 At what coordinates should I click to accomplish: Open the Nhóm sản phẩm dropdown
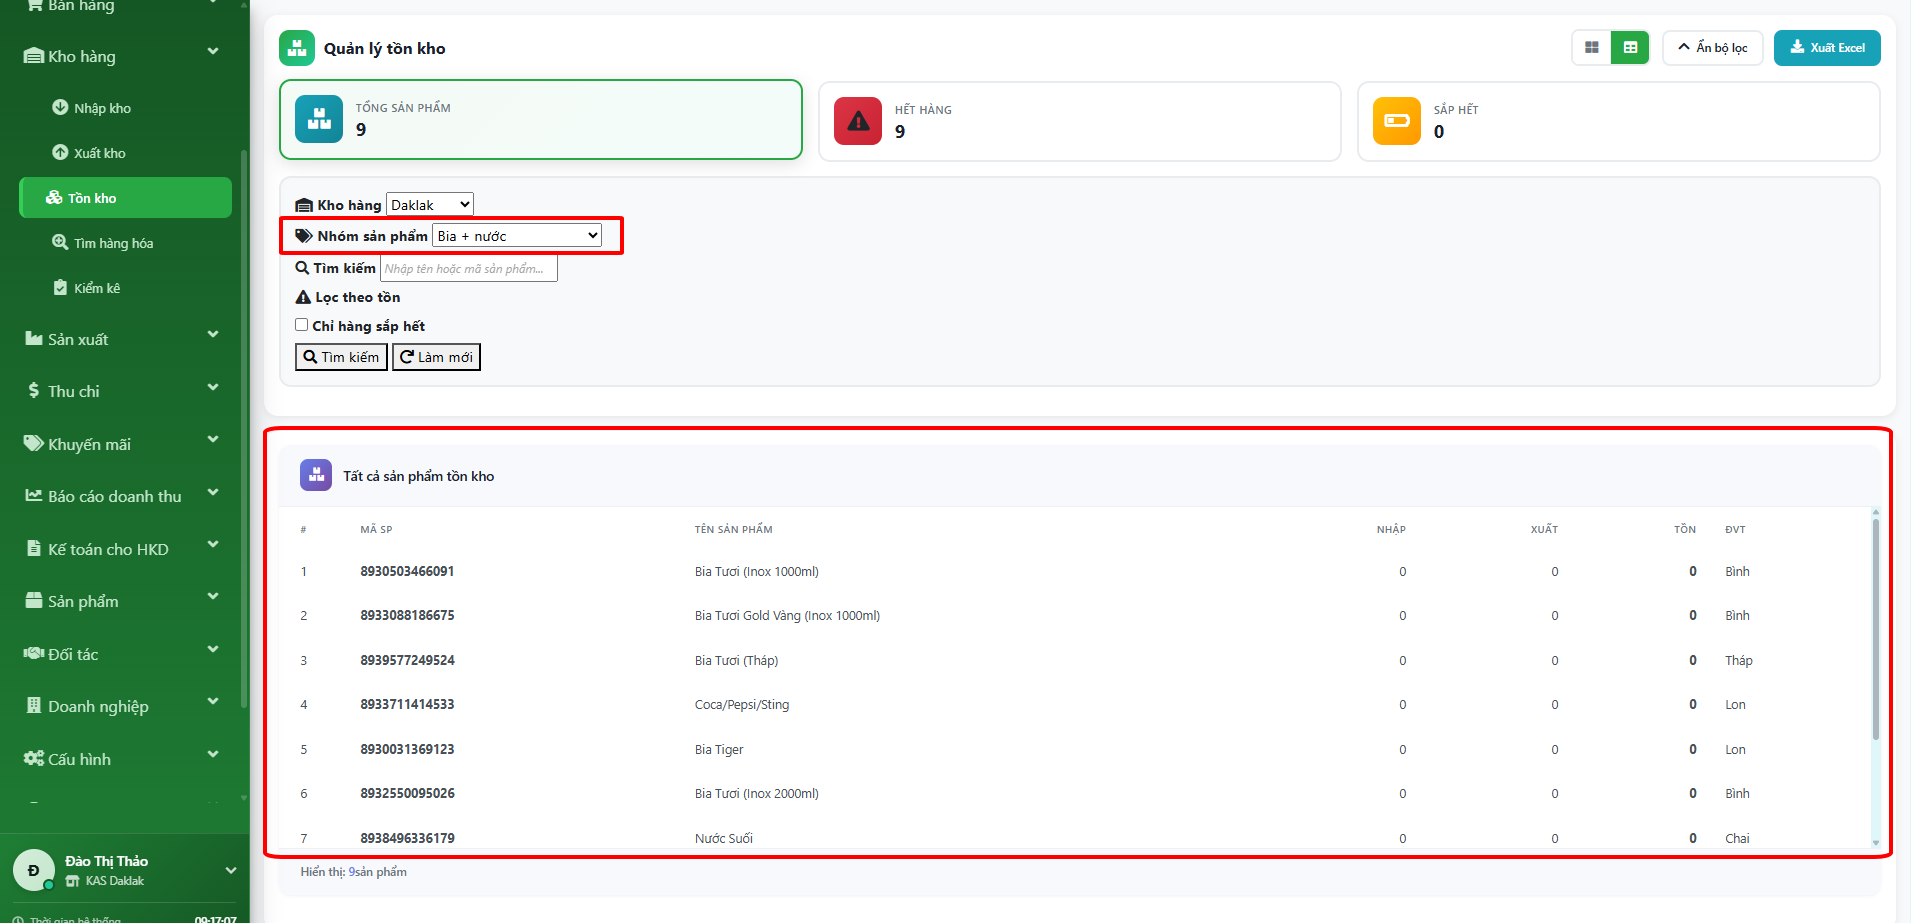(x=517, y=236)
